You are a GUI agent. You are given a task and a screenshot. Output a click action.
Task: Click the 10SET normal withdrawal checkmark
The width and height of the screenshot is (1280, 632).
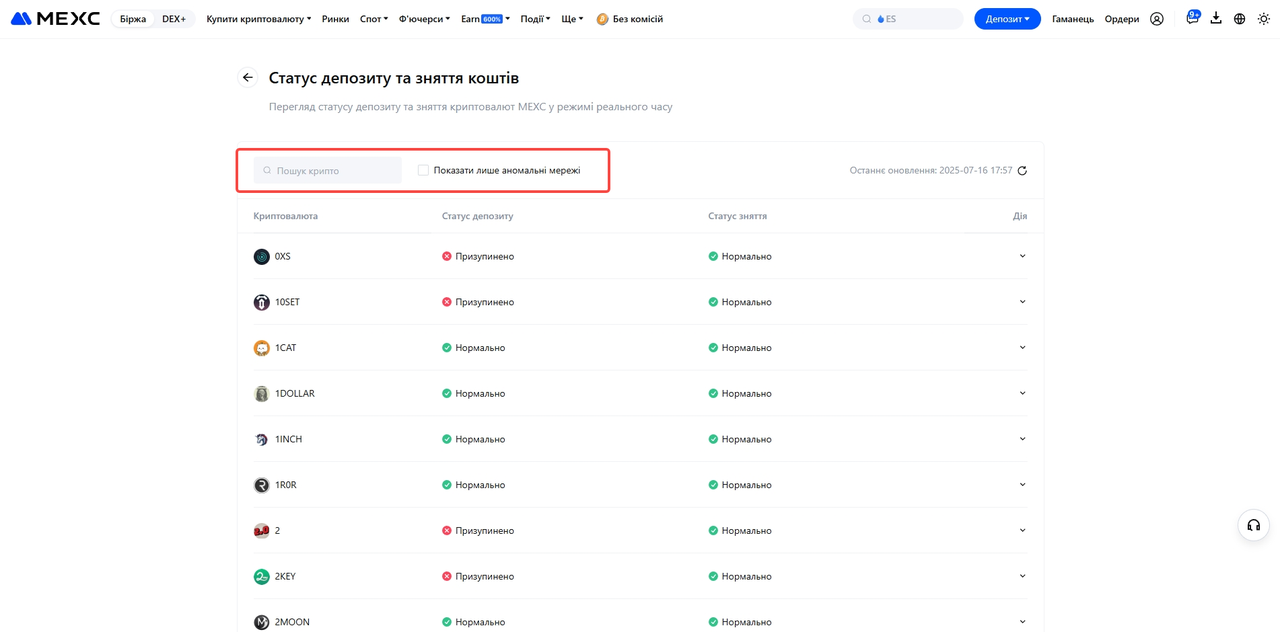(713, 302)
